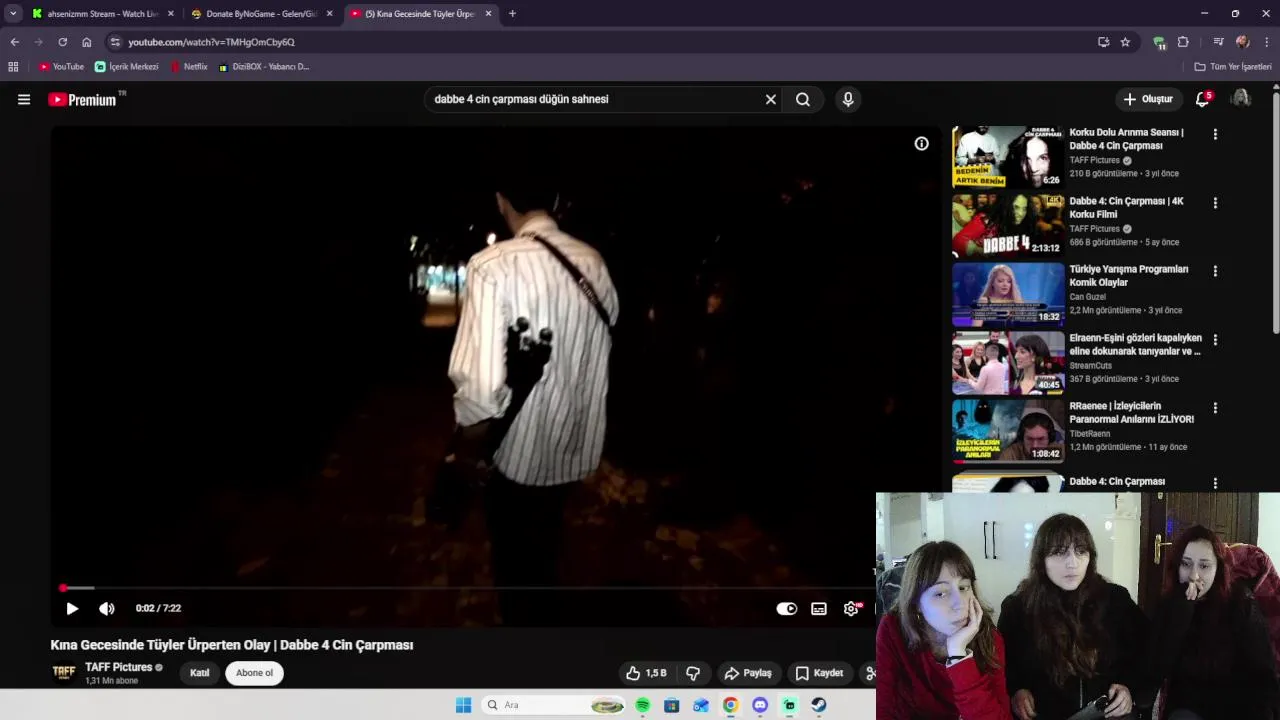This screenshot has width=1280, height=720.
Task: Open options for the Elraenn-Eşini video
Action: click(1215, 340)
